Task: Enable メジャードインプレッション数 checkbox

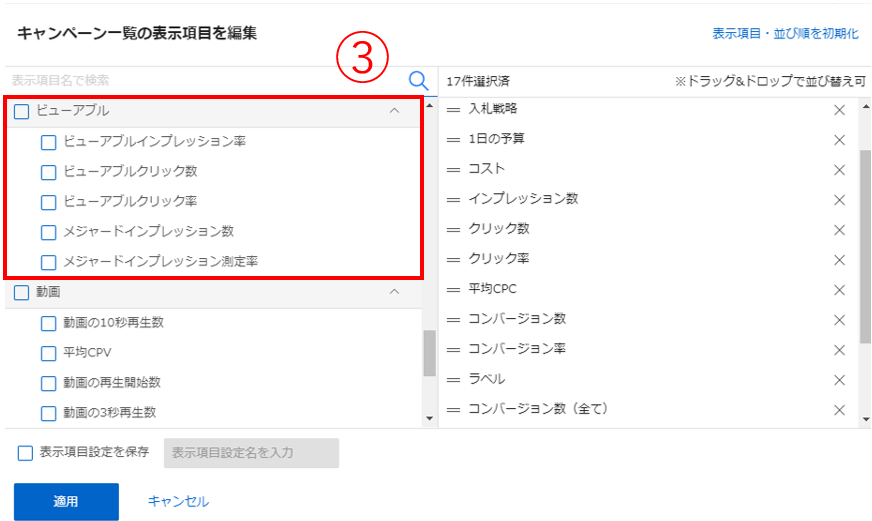Action: 48,232
